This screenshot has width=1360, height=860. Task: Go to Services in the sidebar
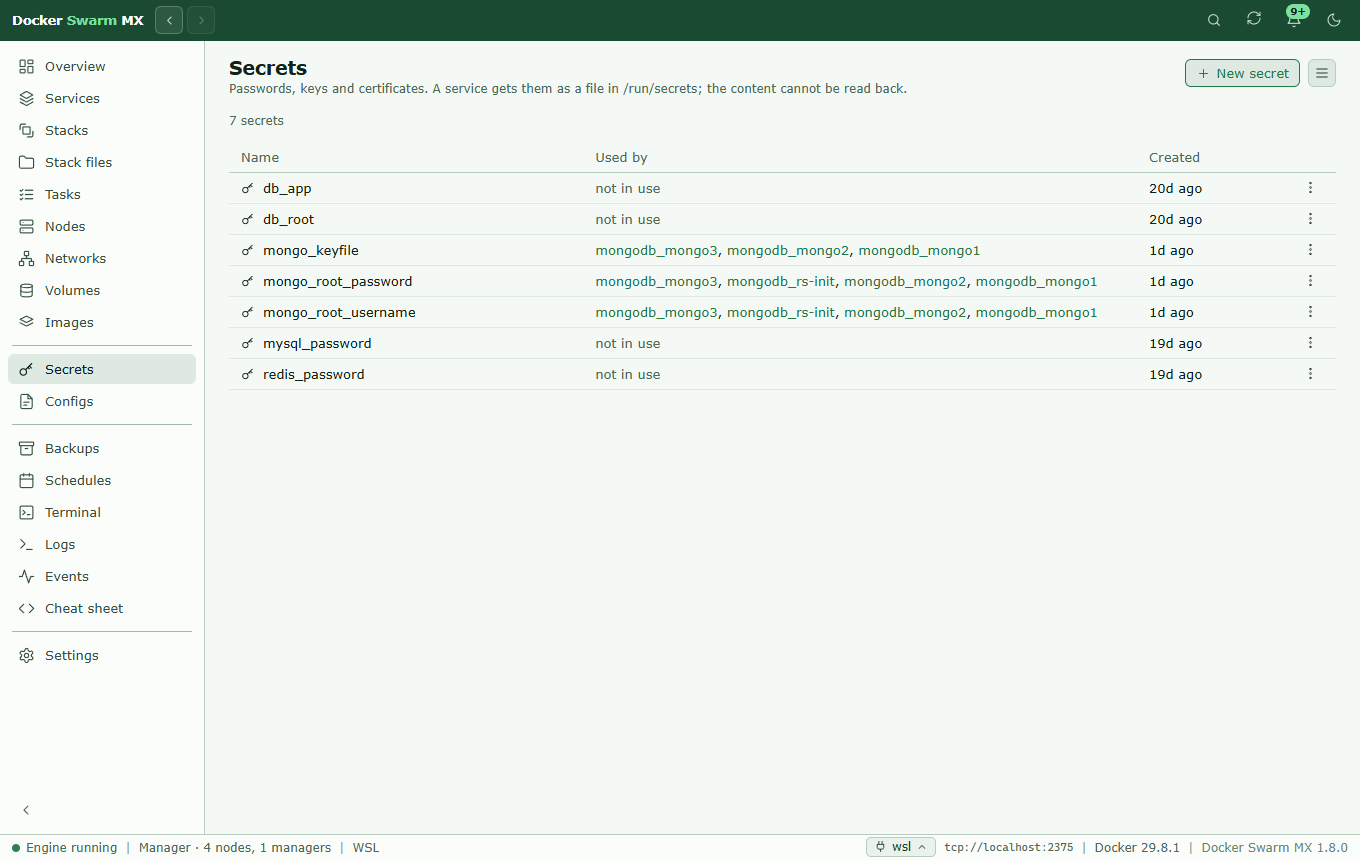(x=102, y=98)
